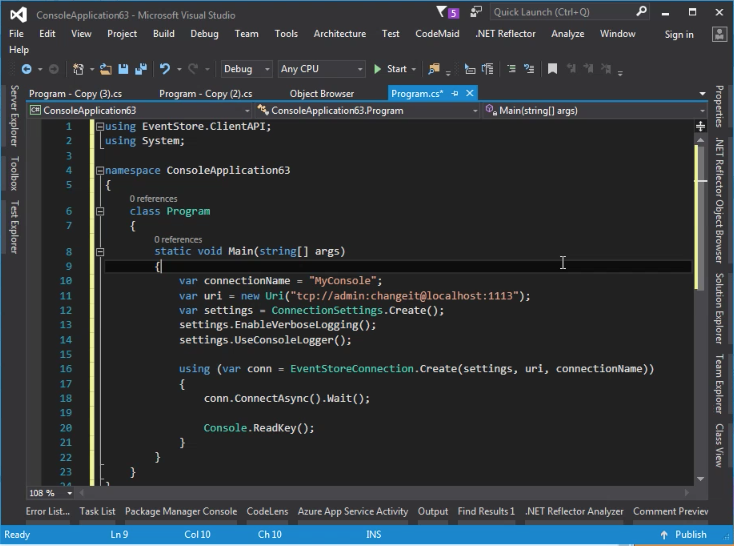This screenshot has width=734, height=546.
Task: Click the Visual Studio logo icon
Action: 18,15
